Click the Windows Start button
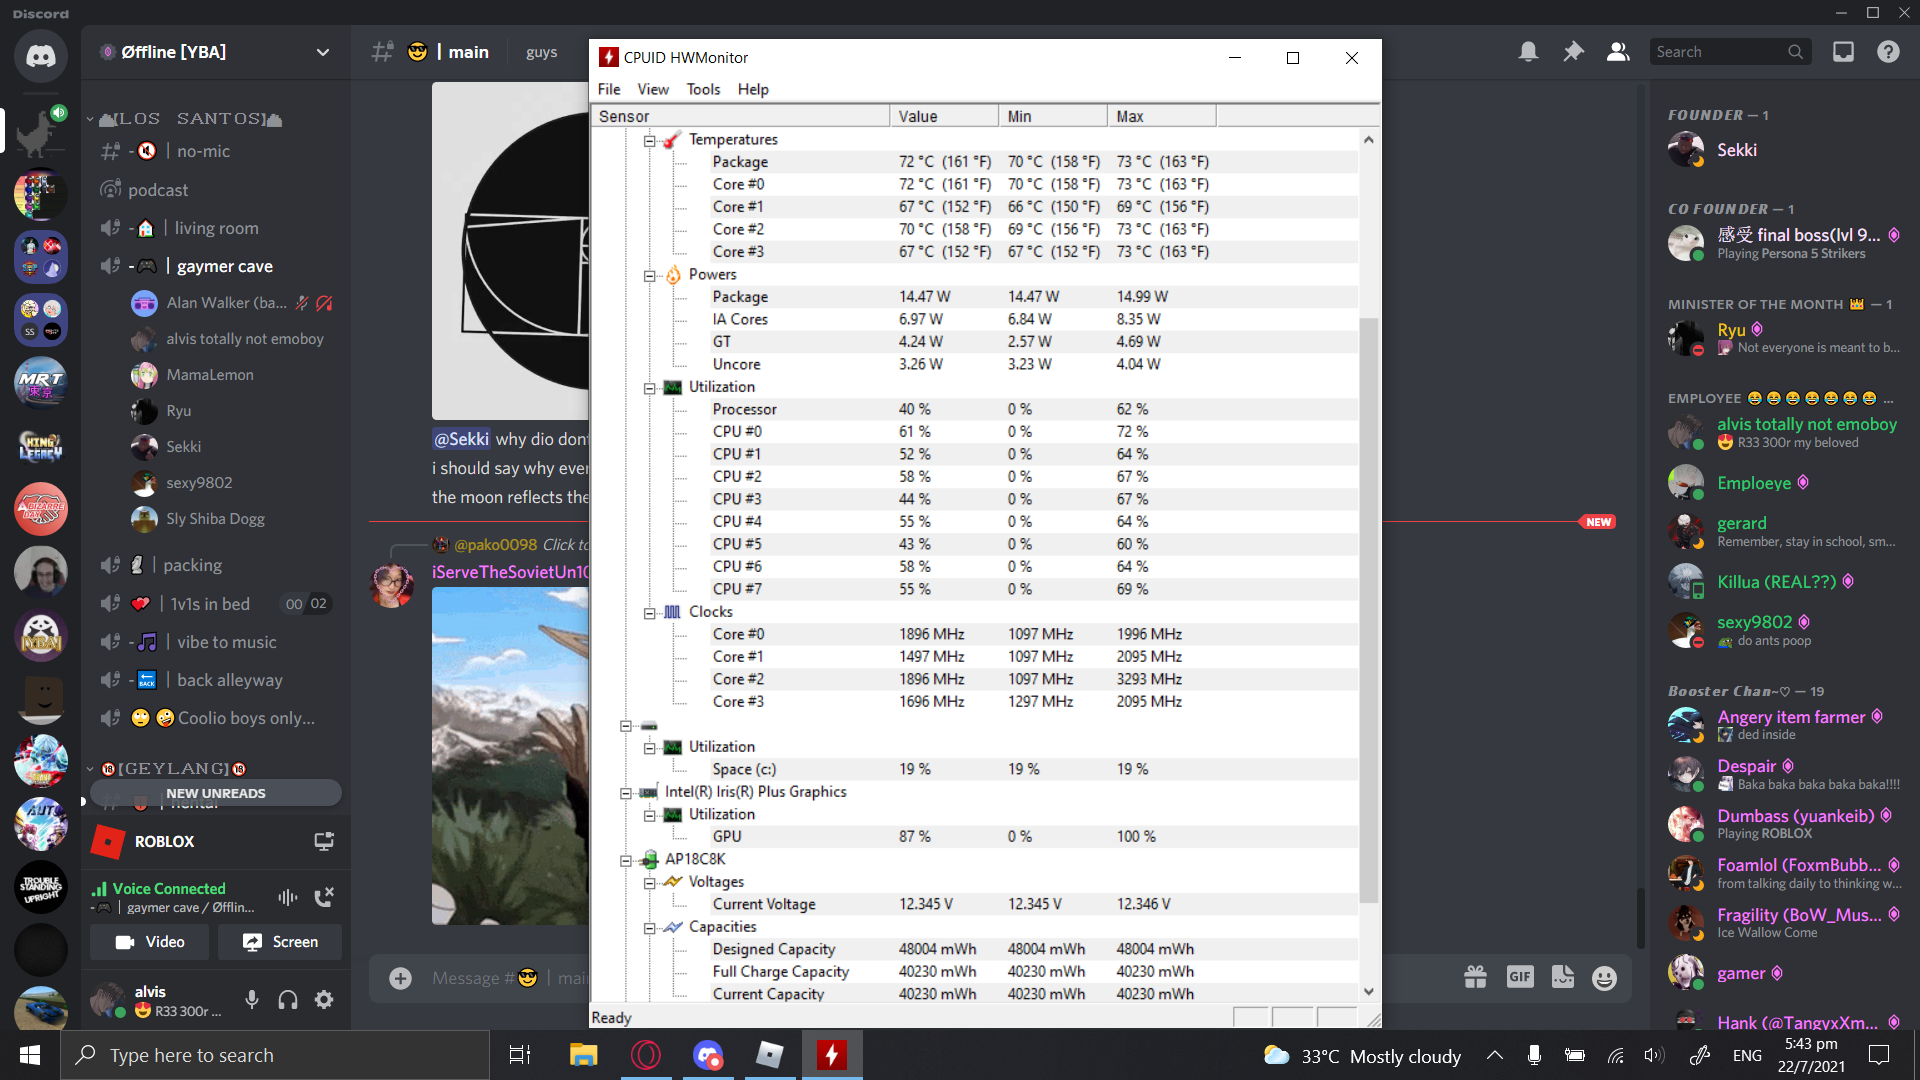The width and height of the screenshot is (1920, 1080). pyautogui.click(x=29, y=1055)
